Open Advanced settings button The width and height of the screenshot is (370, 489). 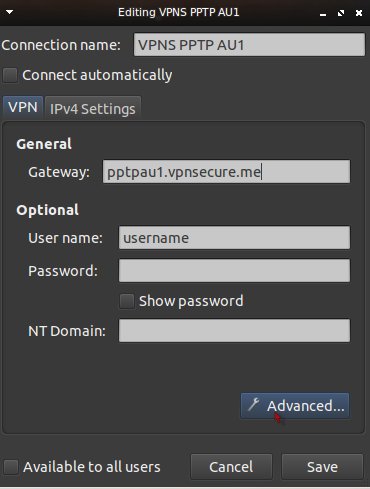pyautogui.click(x=295, y=406)
